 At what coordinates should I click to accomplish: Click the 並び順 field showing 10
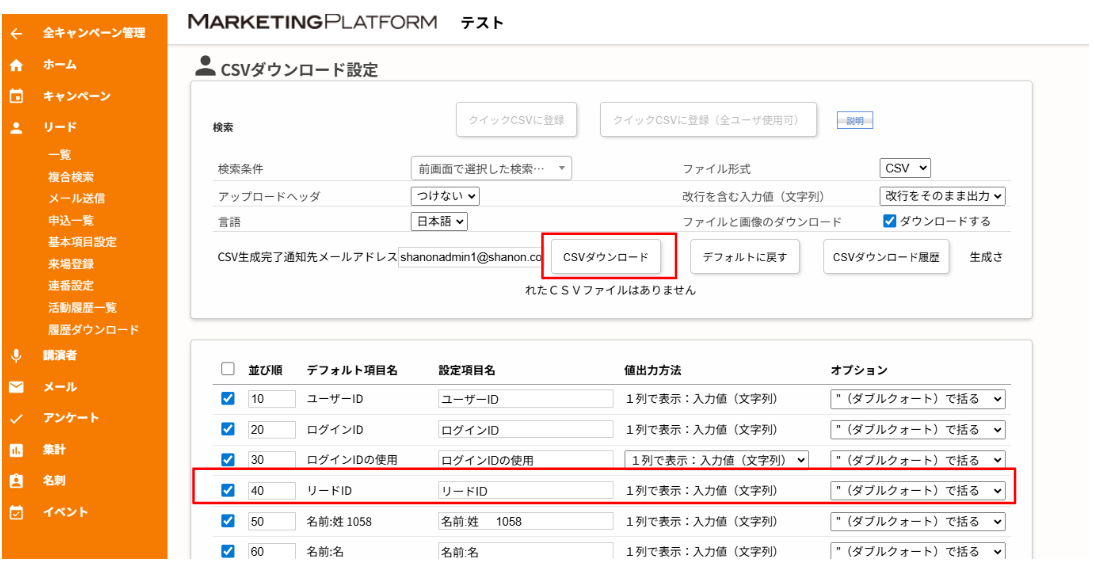point(272,399)
